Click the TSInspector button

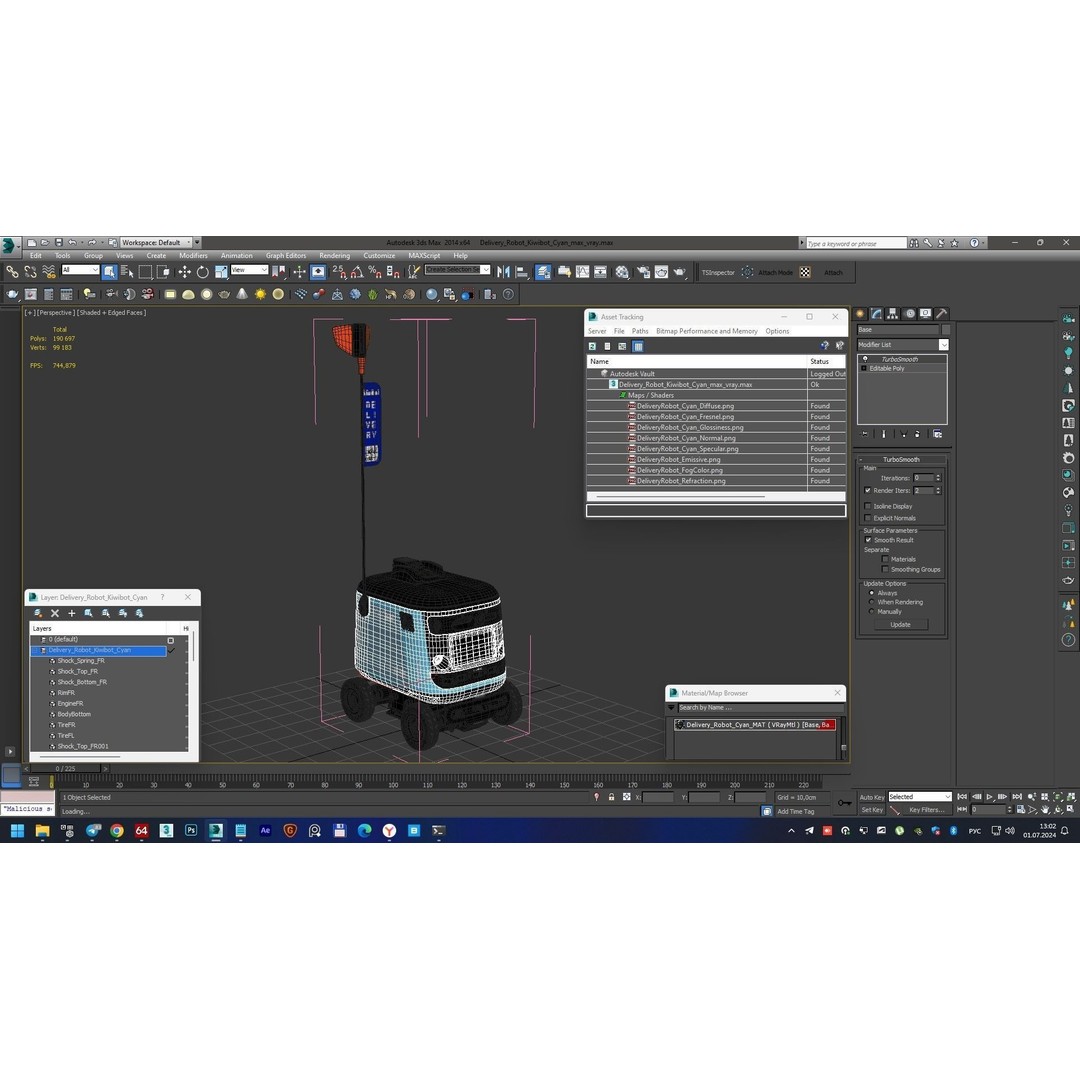click(718, 273)
